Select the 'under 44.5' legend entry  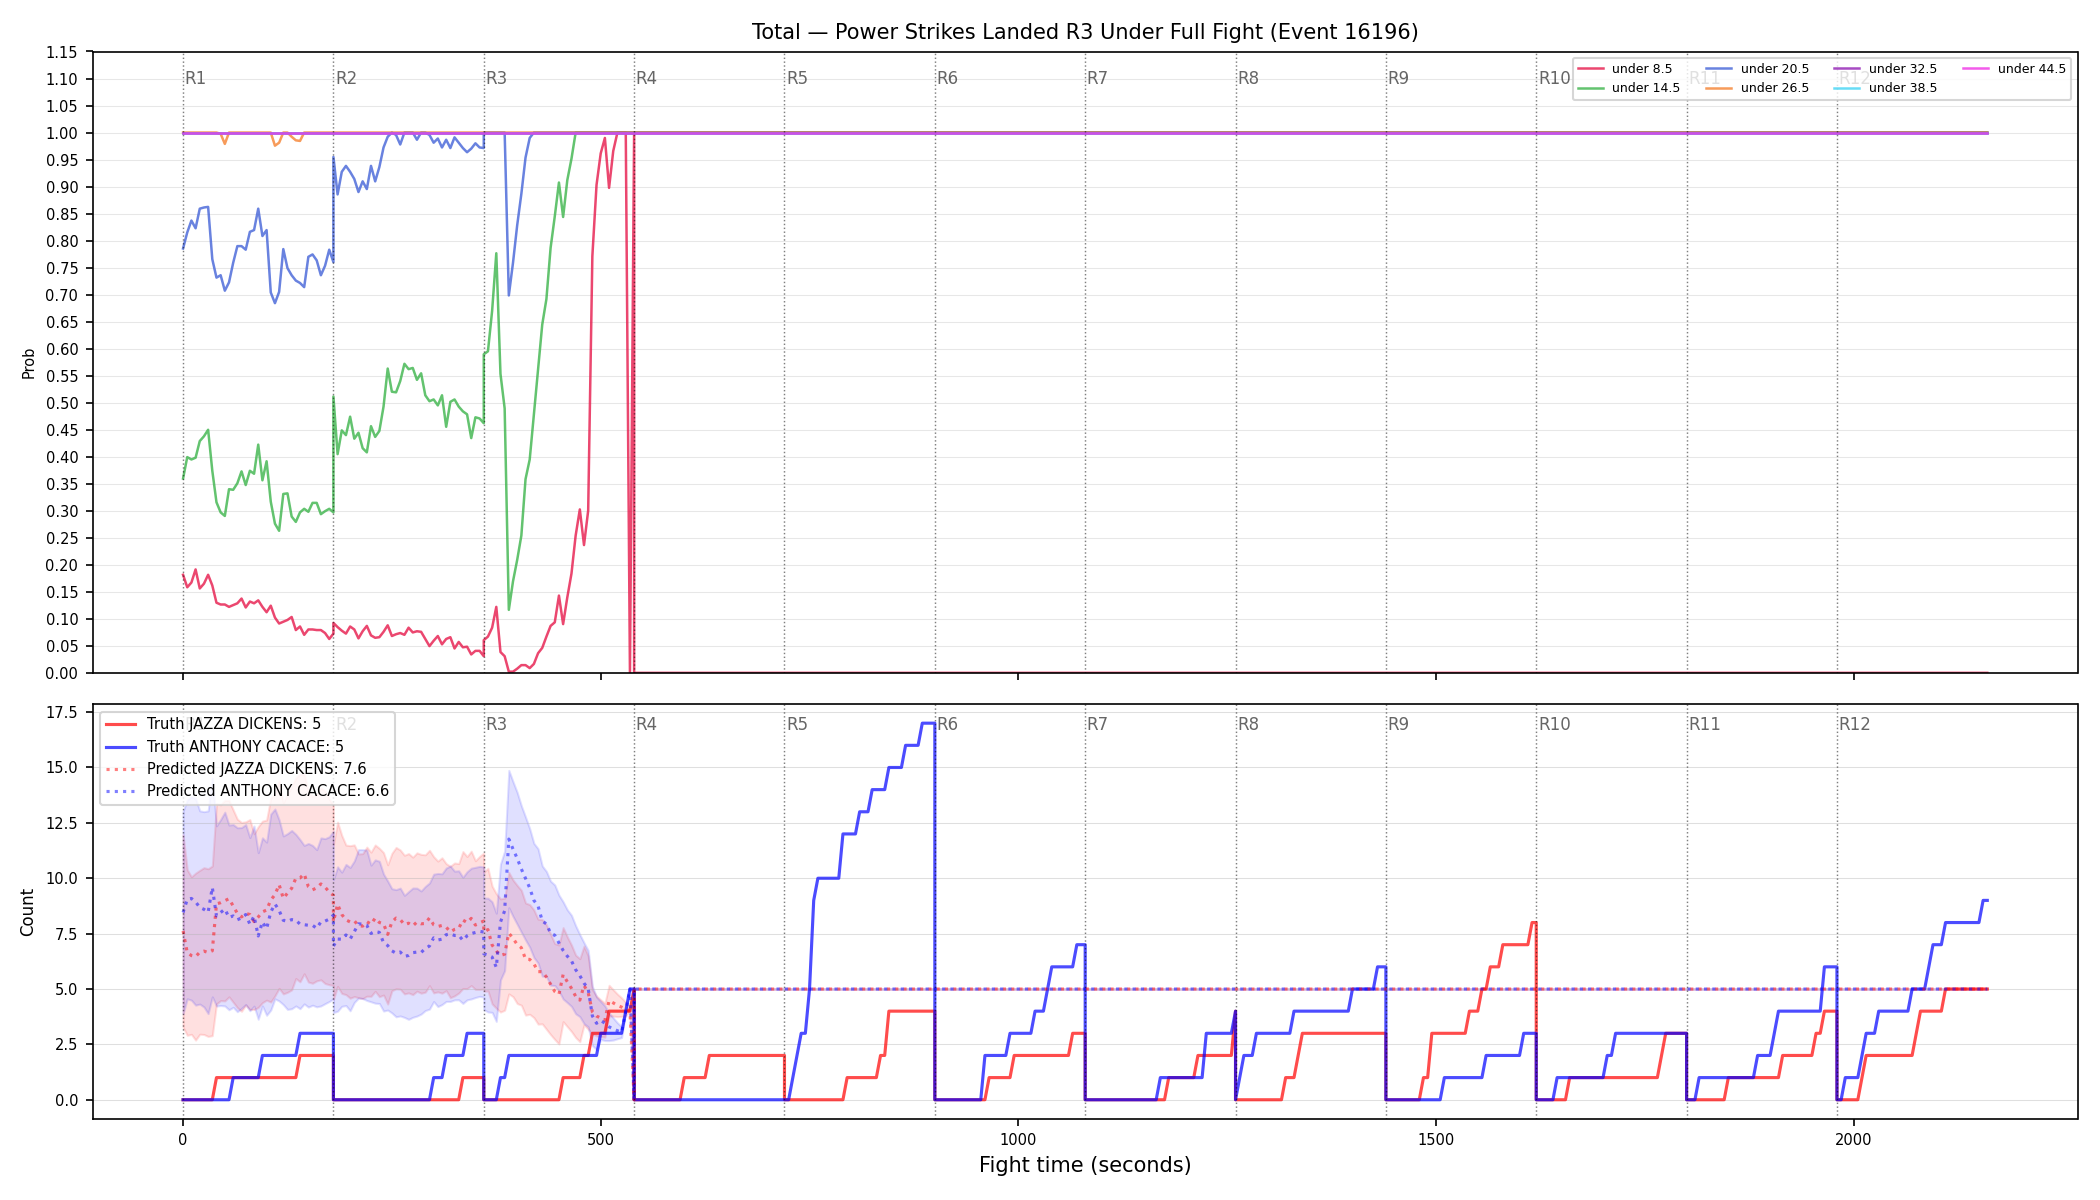point(2014,69)
